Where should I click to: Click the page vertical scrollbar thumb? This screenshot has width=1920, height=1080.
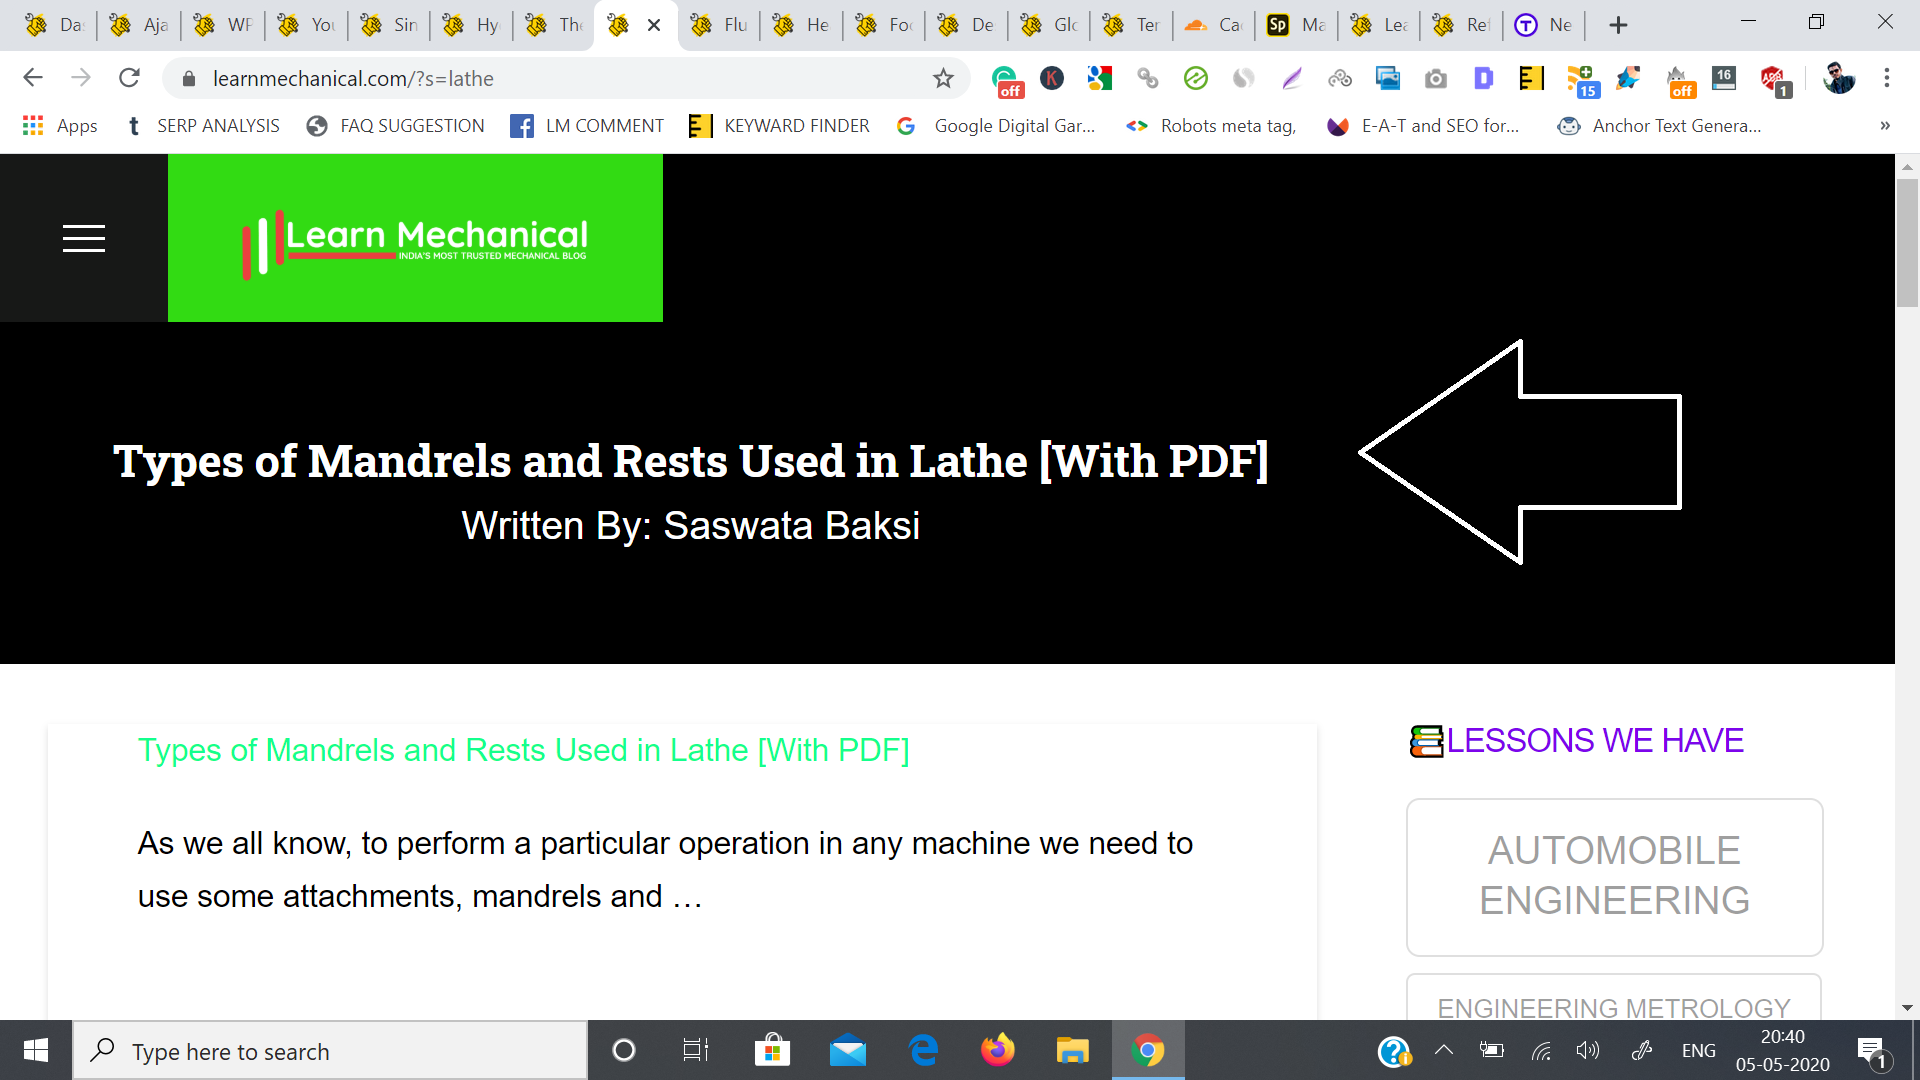click(x=1906, y=245)
